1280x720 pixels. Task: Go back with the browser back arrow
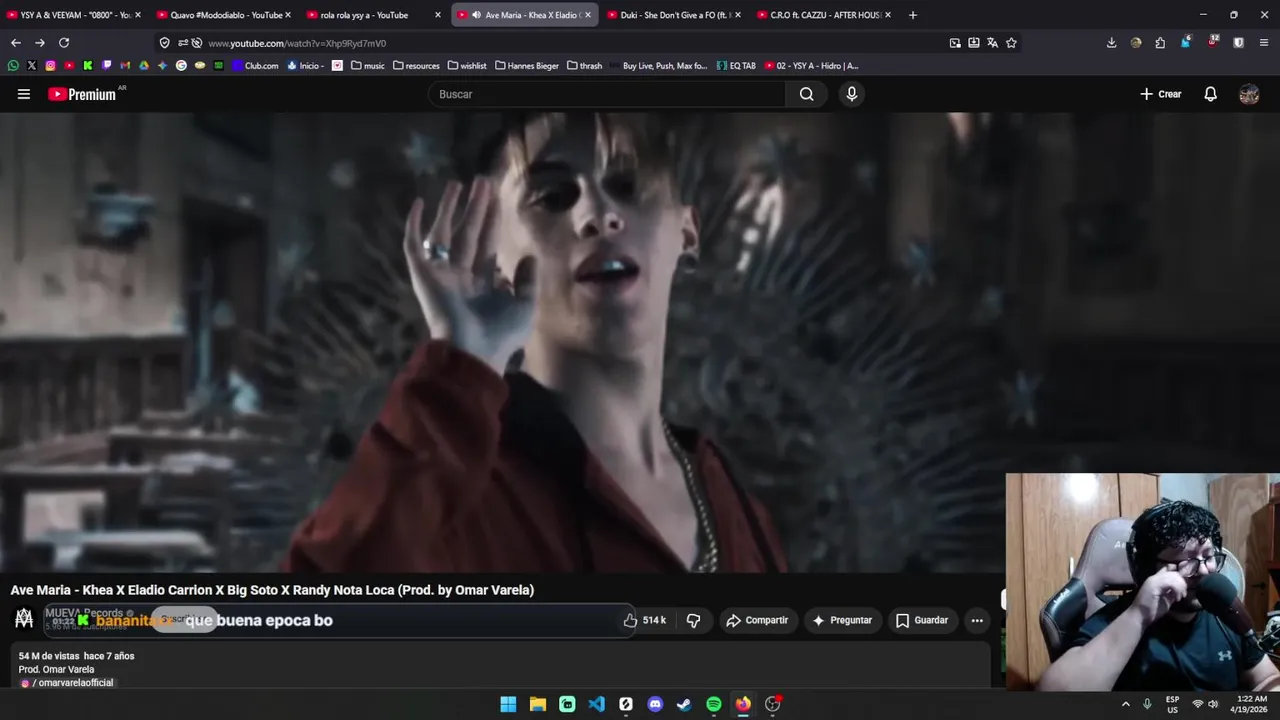tap(15, 43)
